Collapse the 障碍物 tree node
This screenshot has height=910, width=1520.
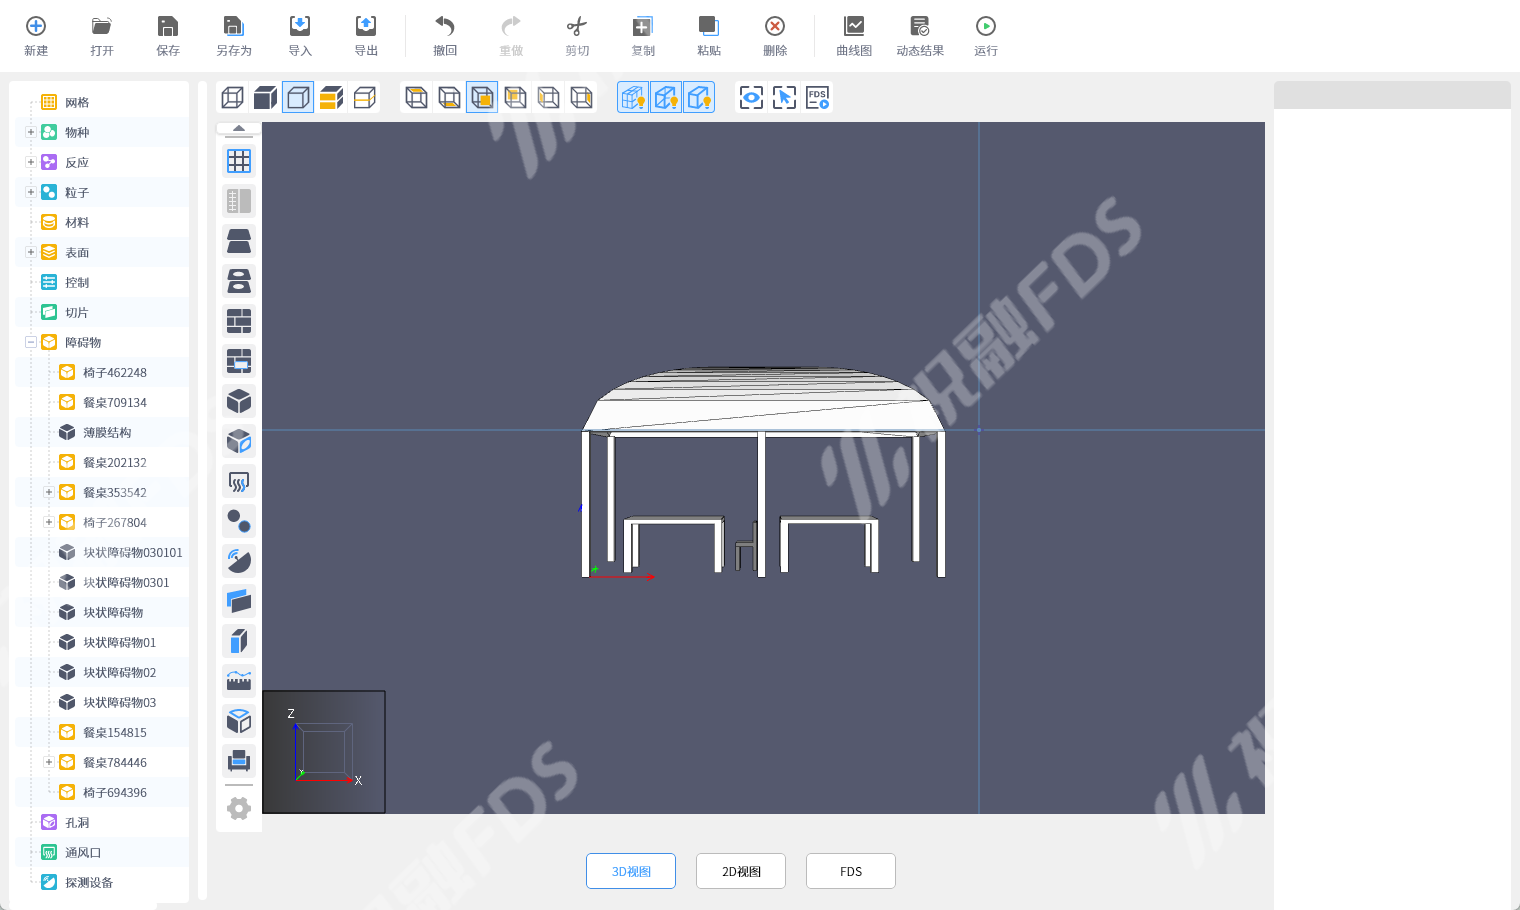coord(31,342)
